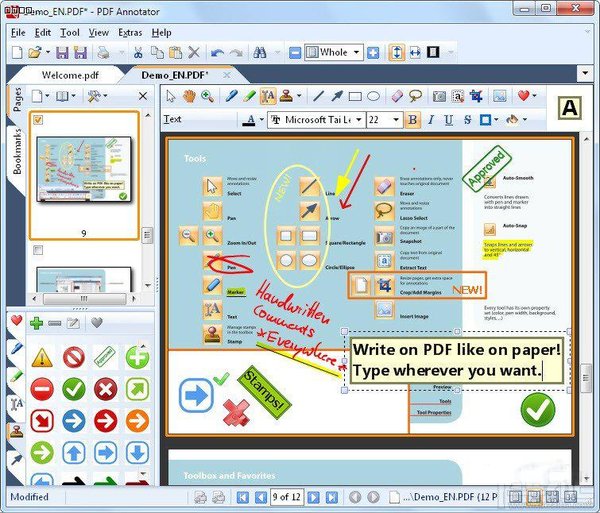This screenshot has height=513, width=600.
Task: Toggle the page 9 thumbnail checkbox
Action: pyautogui.click(x=38, y=120)
